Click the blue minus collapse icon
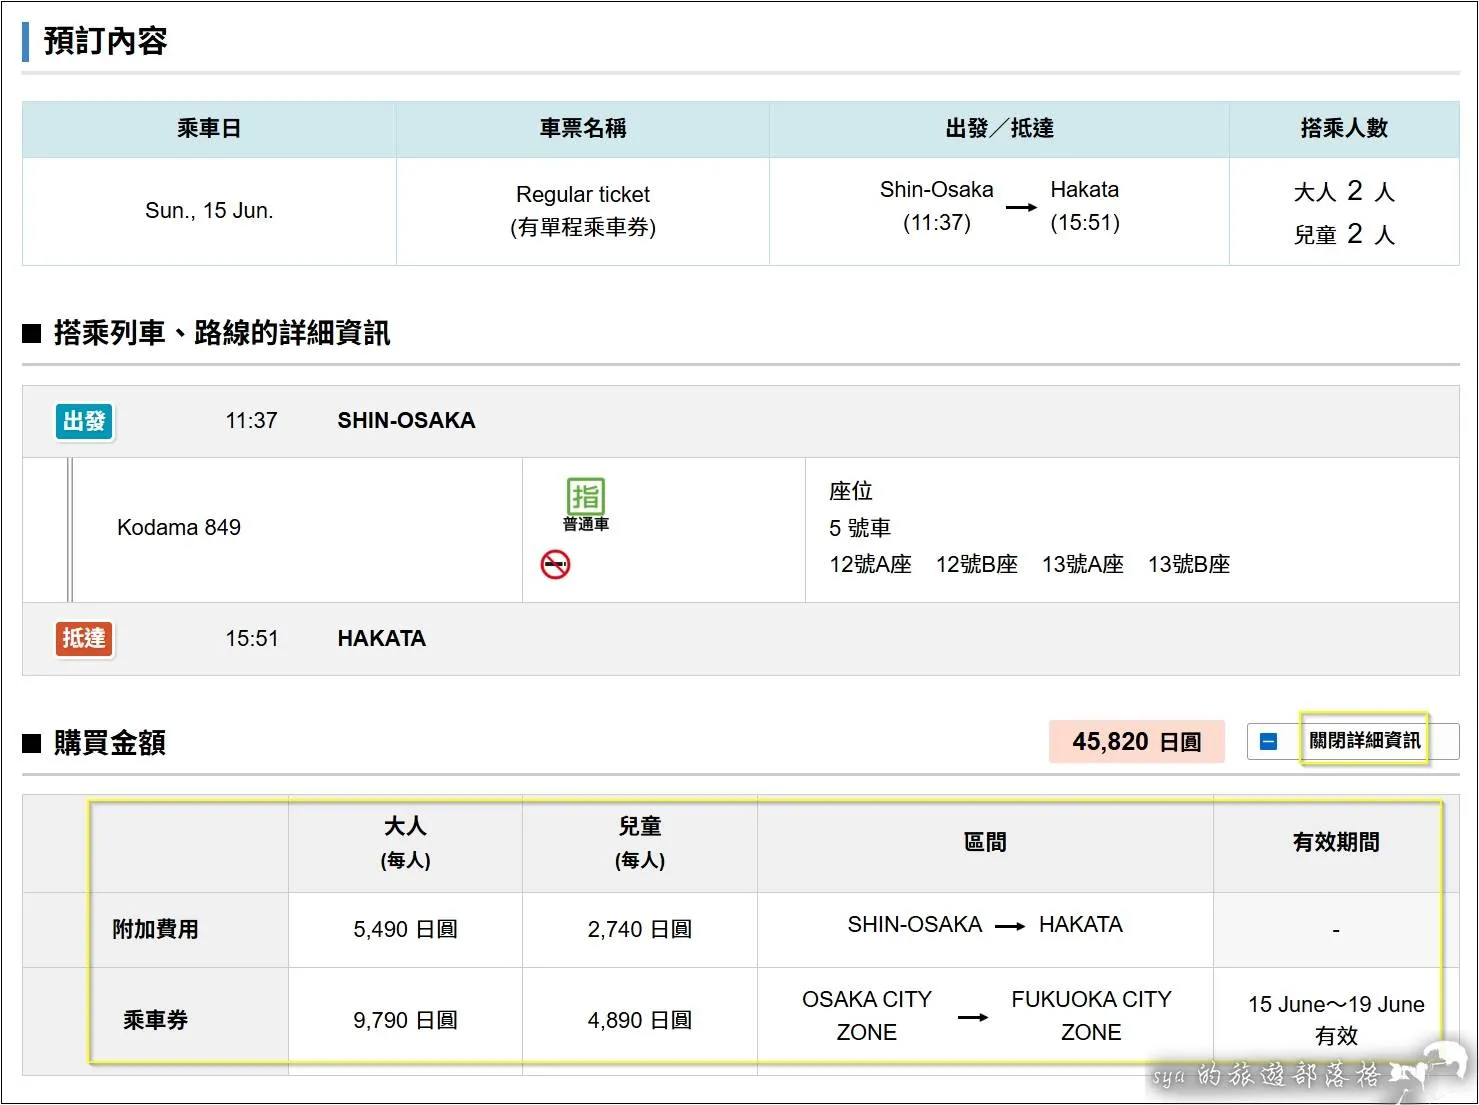This screenshot has height=1105, width=1479. [x=1268, y=742]
